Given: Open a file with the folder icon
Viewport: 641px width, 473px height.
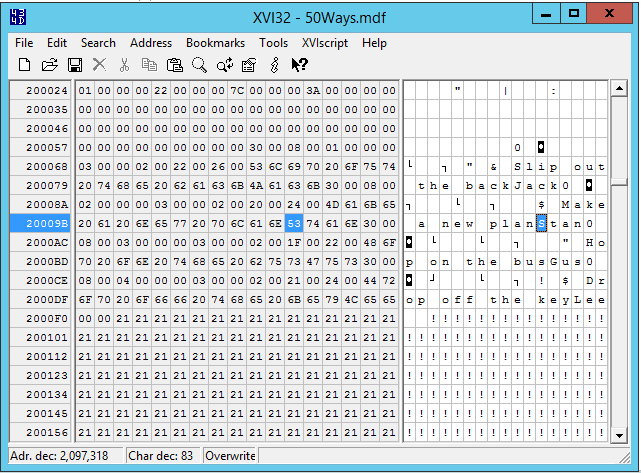Looking at the screenshot, I should point(49,65).
